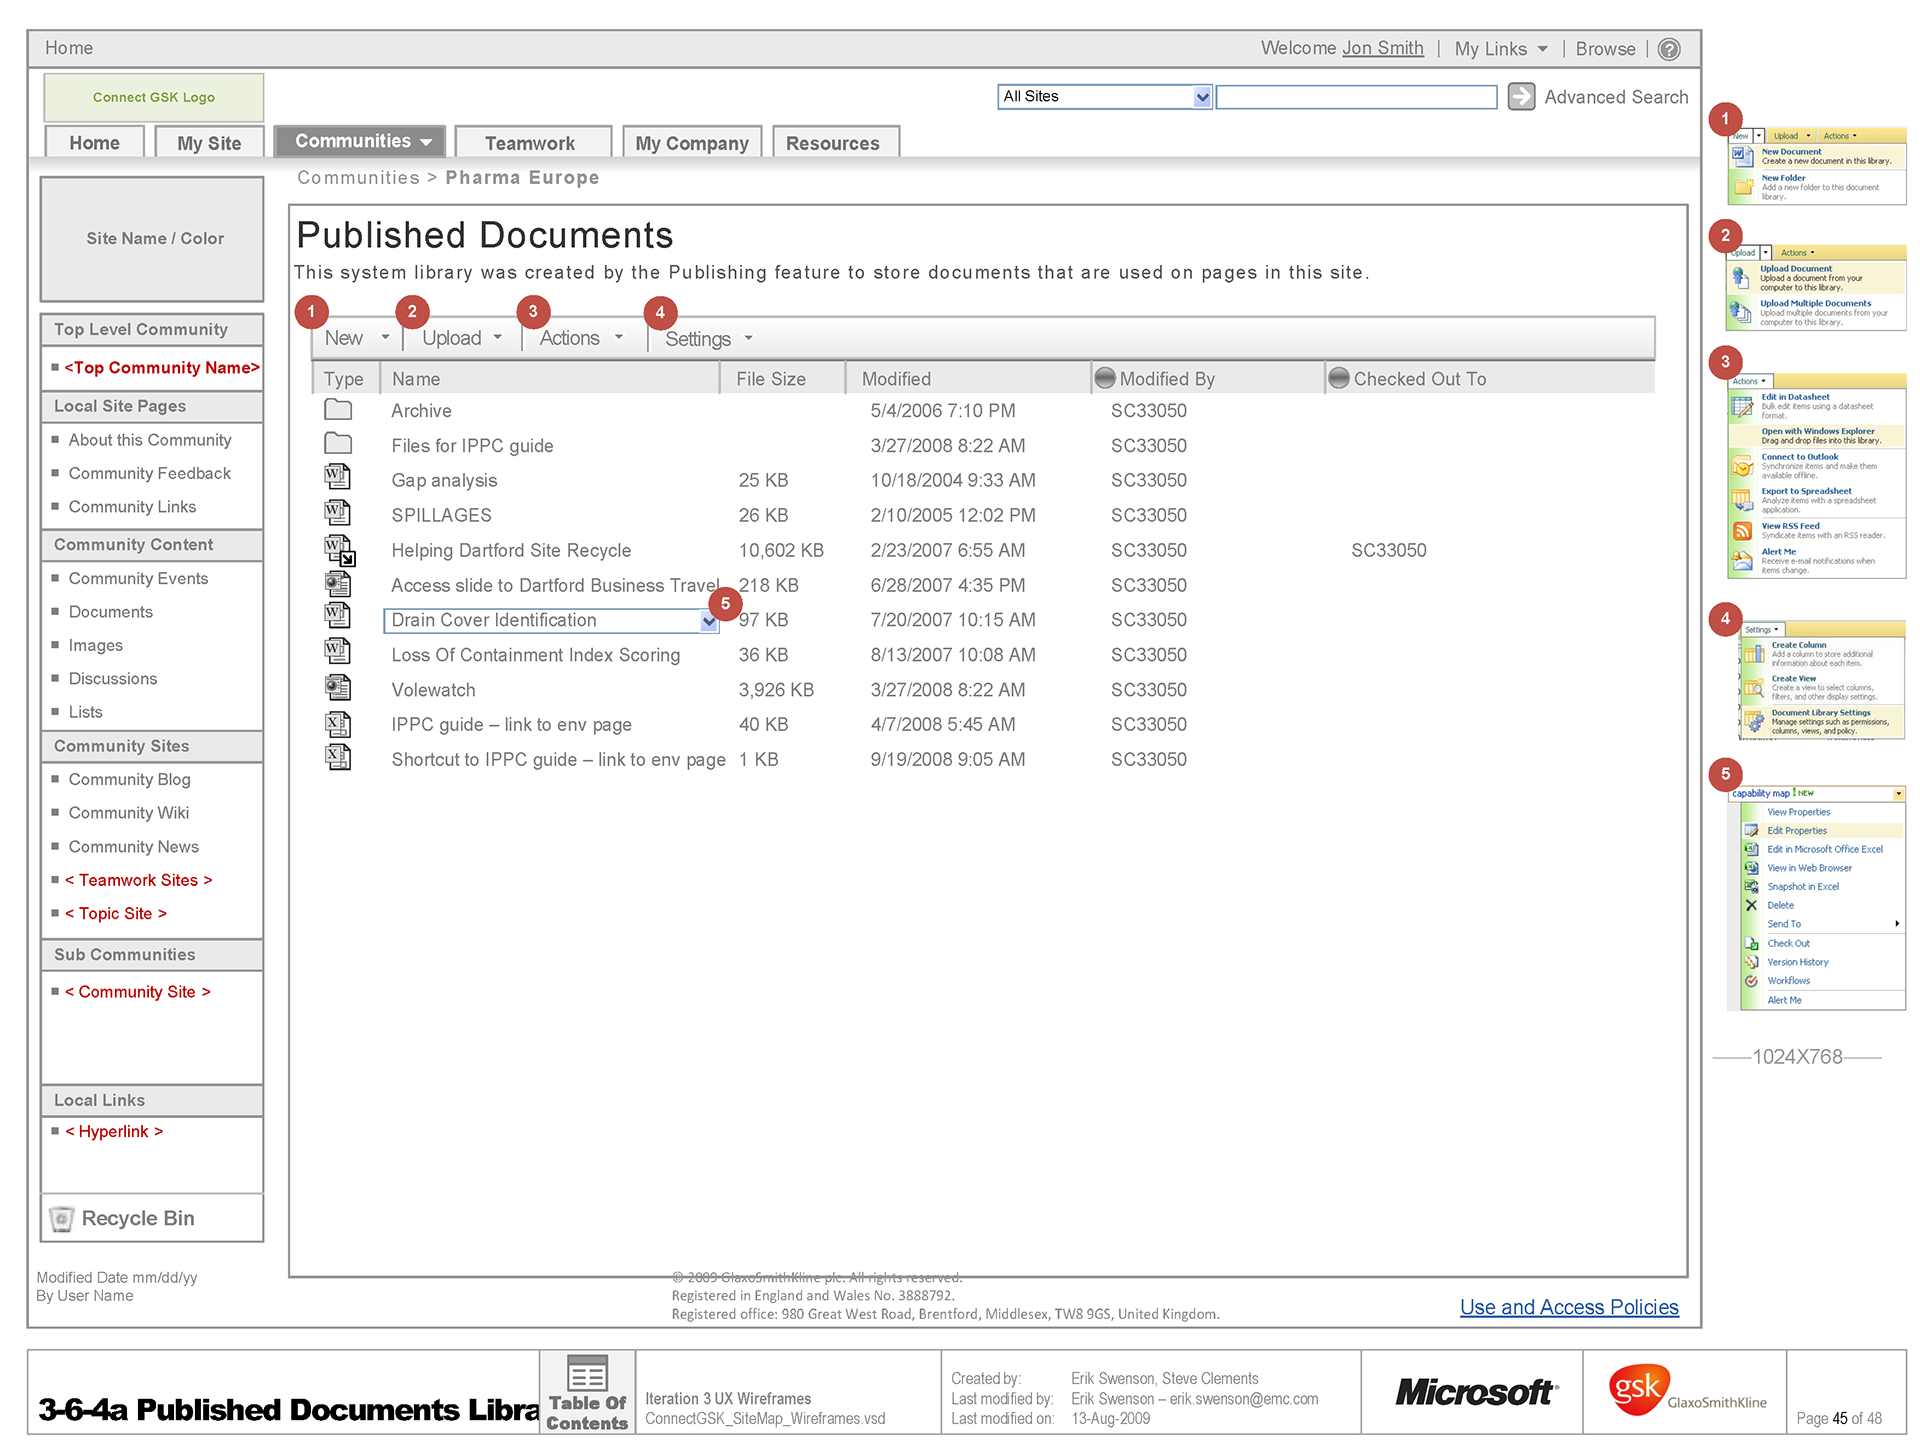
Task: Click the search text input field
Action: point(1355,97)
